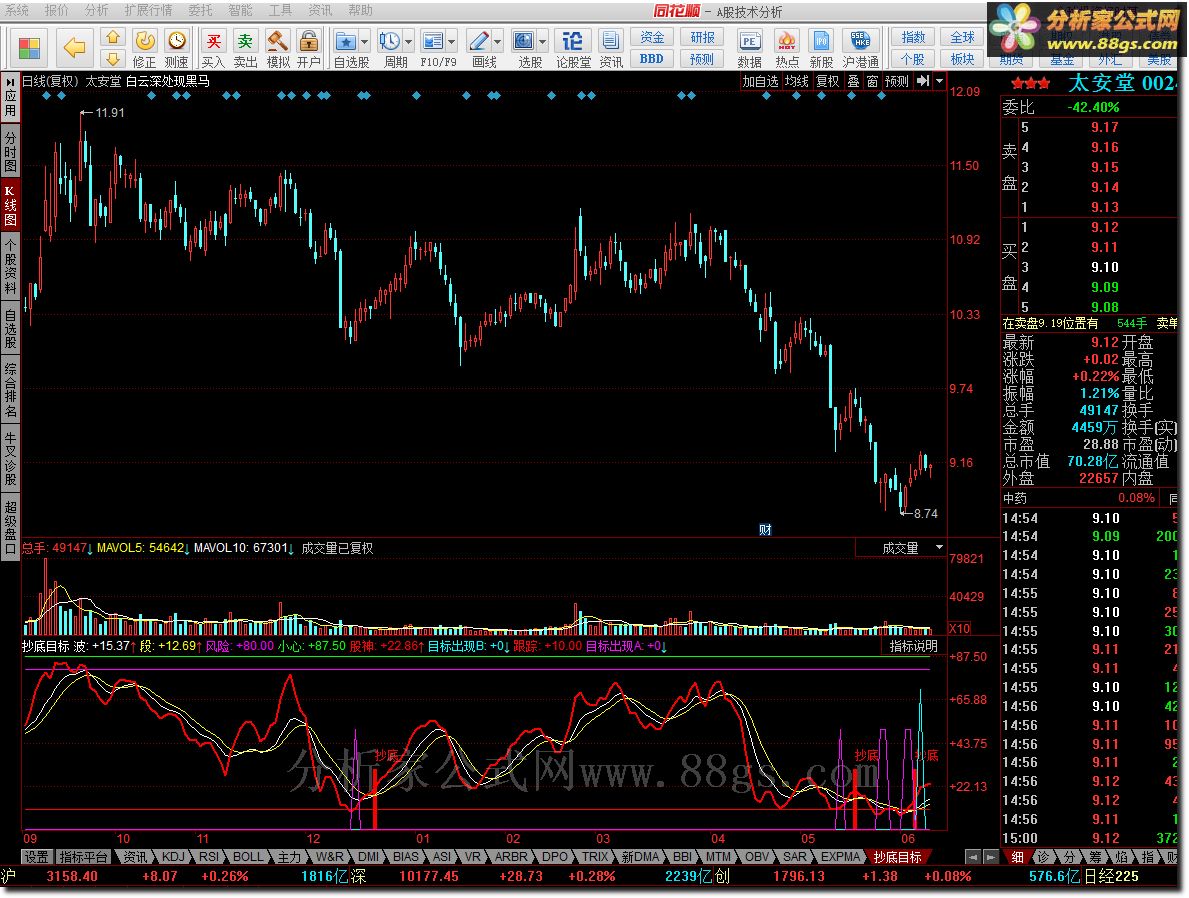Select the 个股资料 sidebar tab

[x=11, y=265]
